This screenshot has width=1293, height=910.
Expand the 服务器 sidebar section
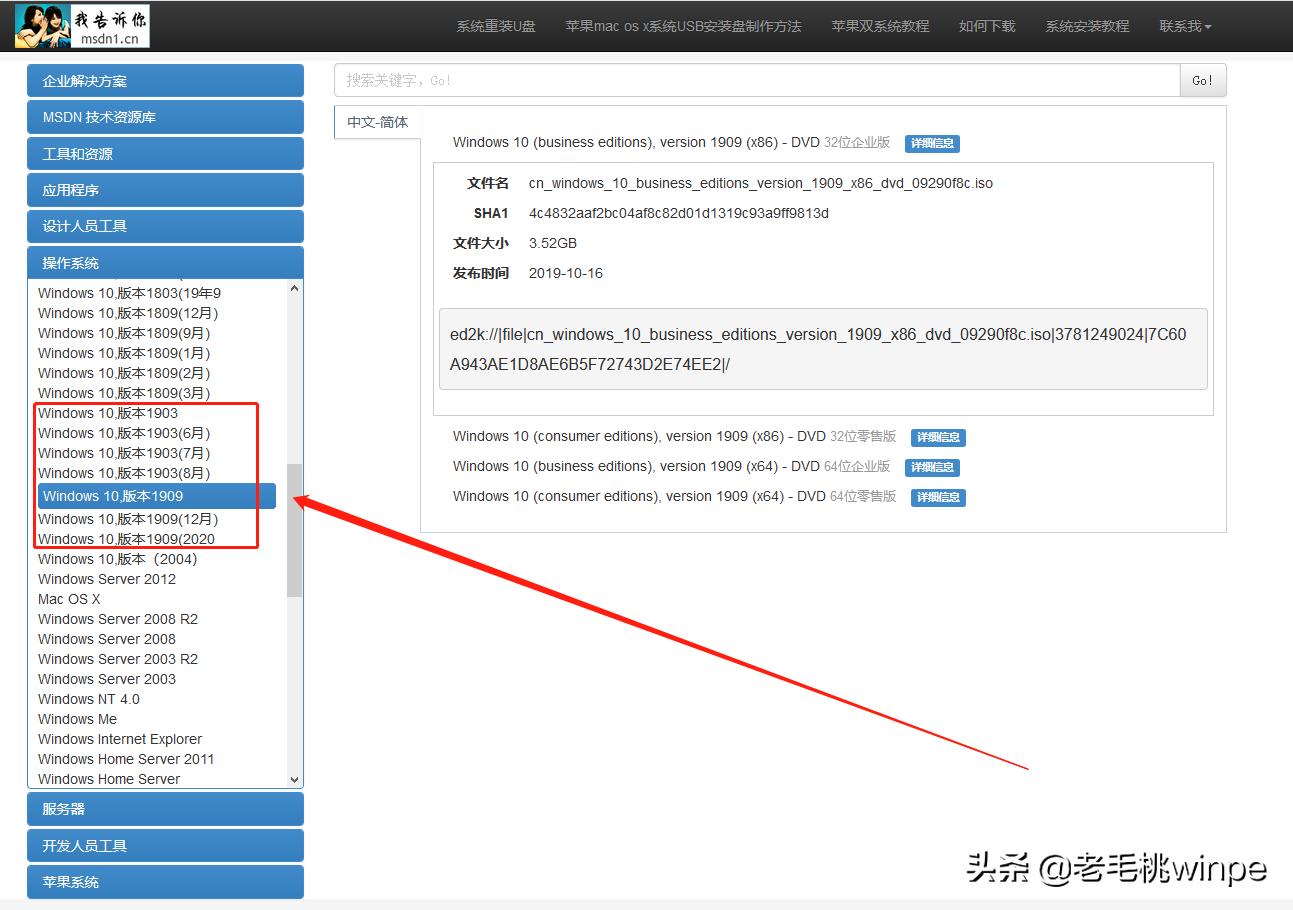pos(165,809)
